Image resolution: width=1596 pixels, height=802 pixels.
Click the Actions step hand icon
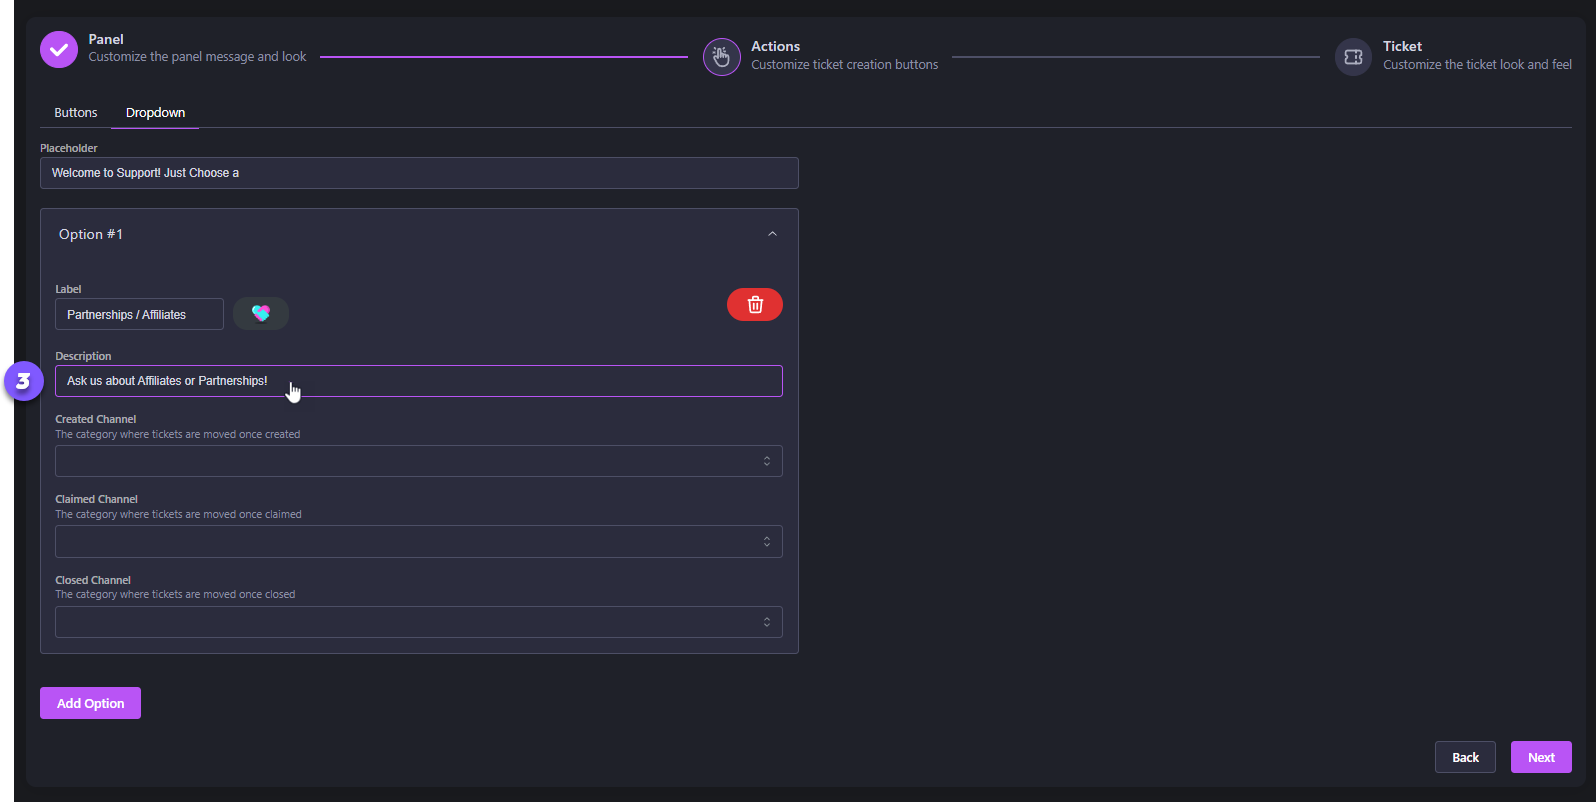point(721,57)
